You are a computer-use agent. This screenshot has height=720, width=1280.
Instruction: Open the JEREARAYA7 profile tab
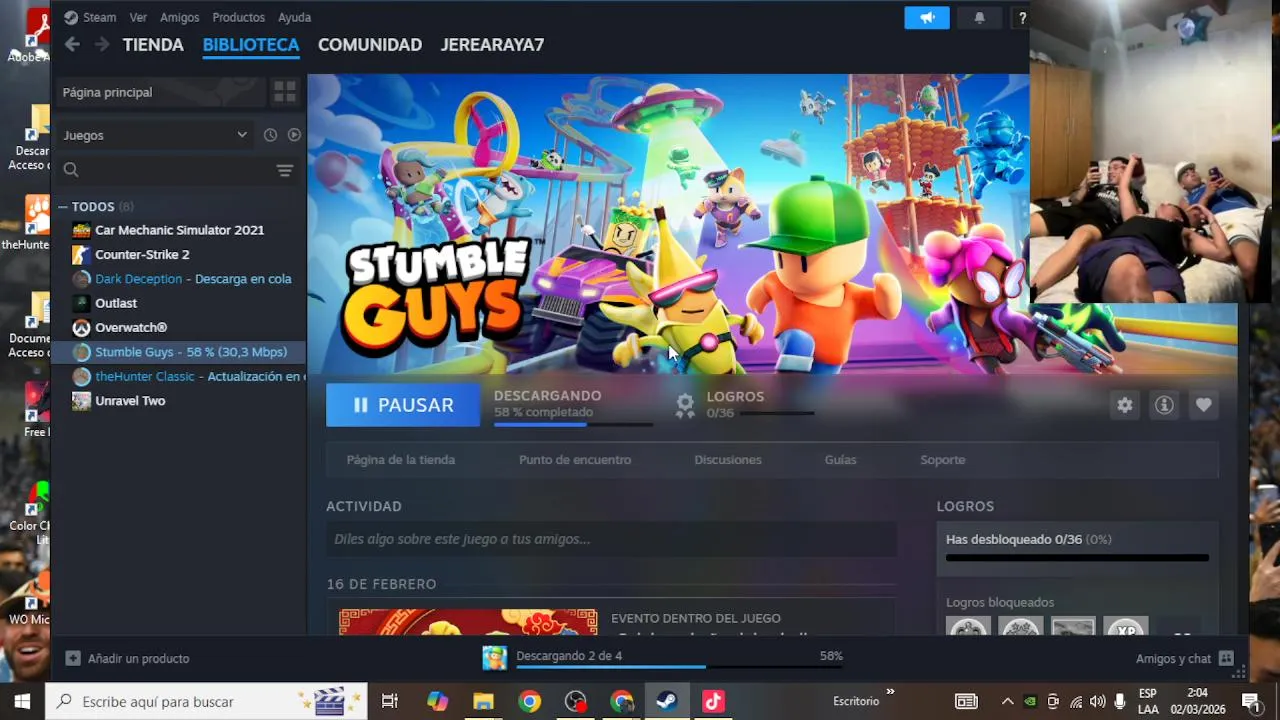492,44
